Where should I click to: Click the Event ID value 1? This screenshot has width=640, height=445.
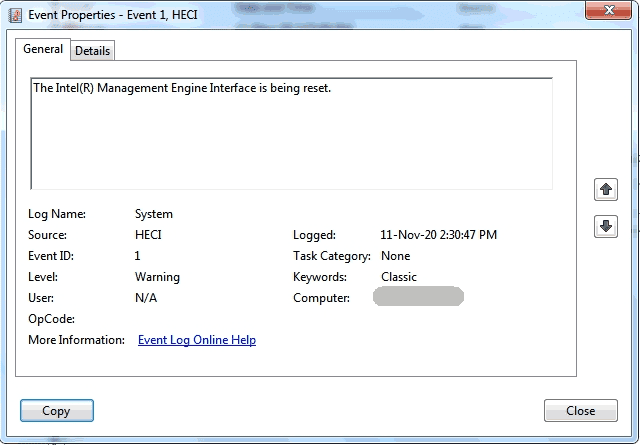(138, 256)
